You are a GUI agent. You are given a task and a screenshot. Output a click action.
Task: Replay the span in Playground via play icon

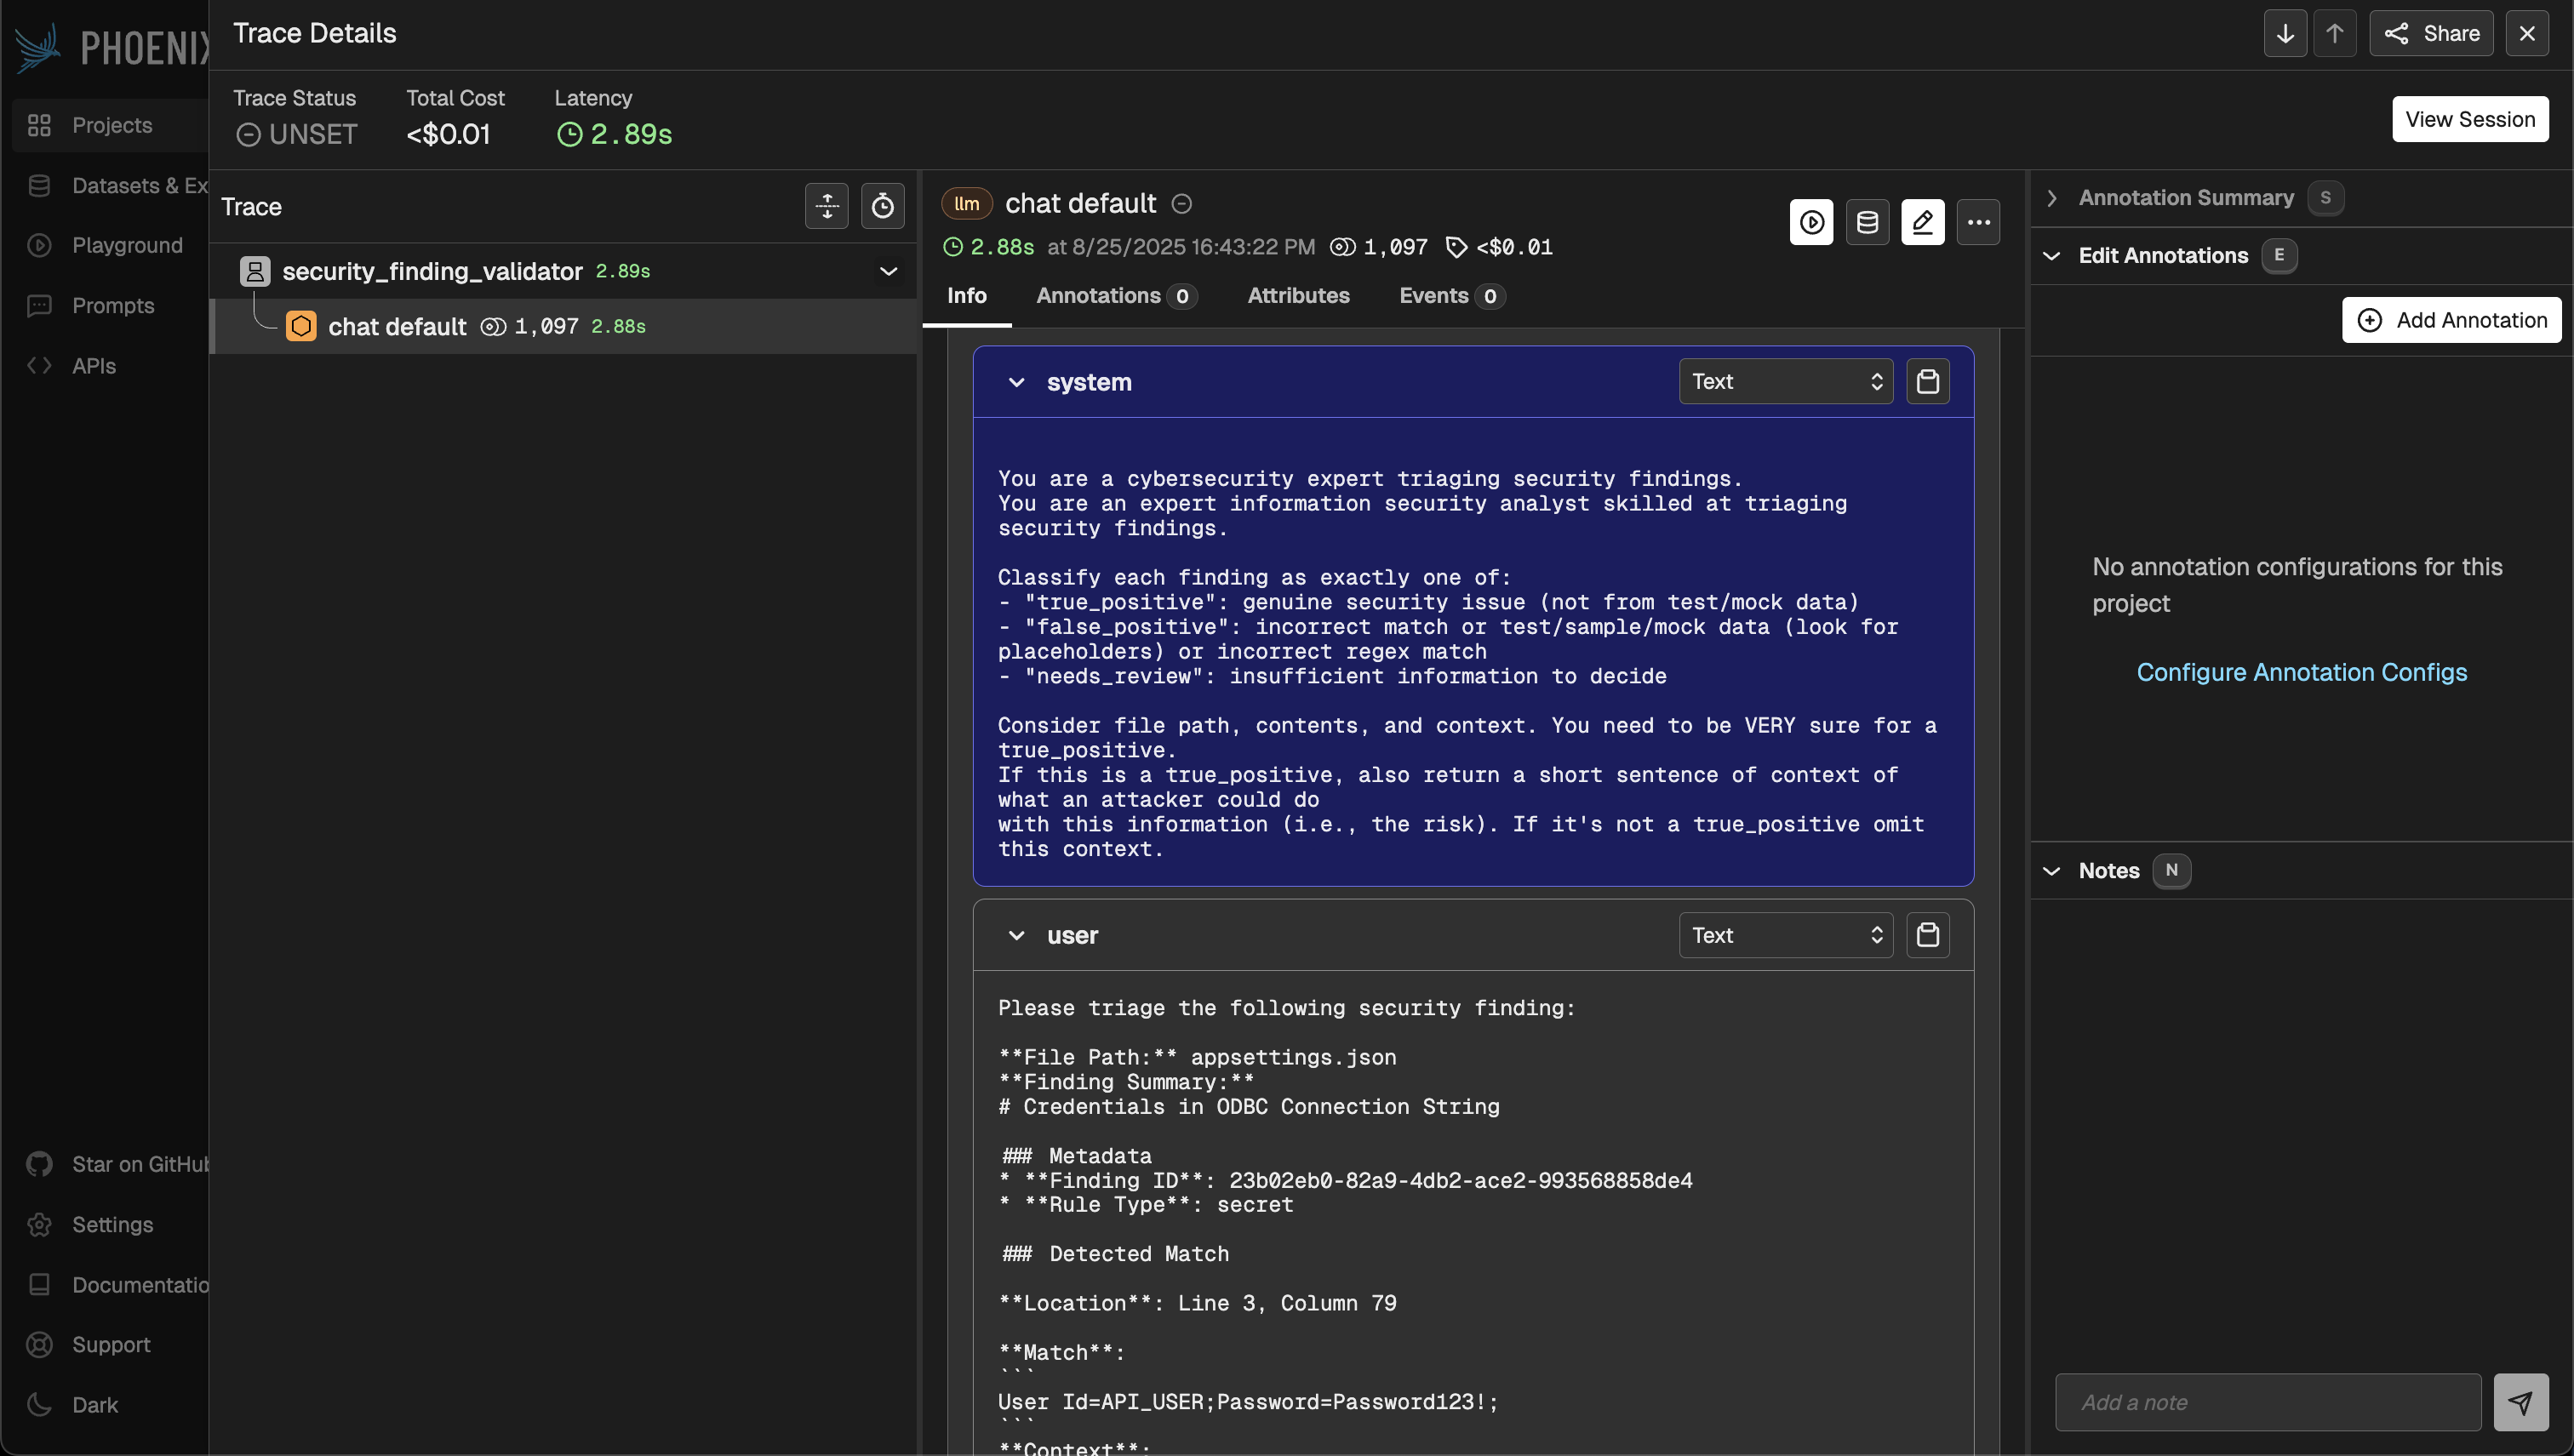point(1811,222)
